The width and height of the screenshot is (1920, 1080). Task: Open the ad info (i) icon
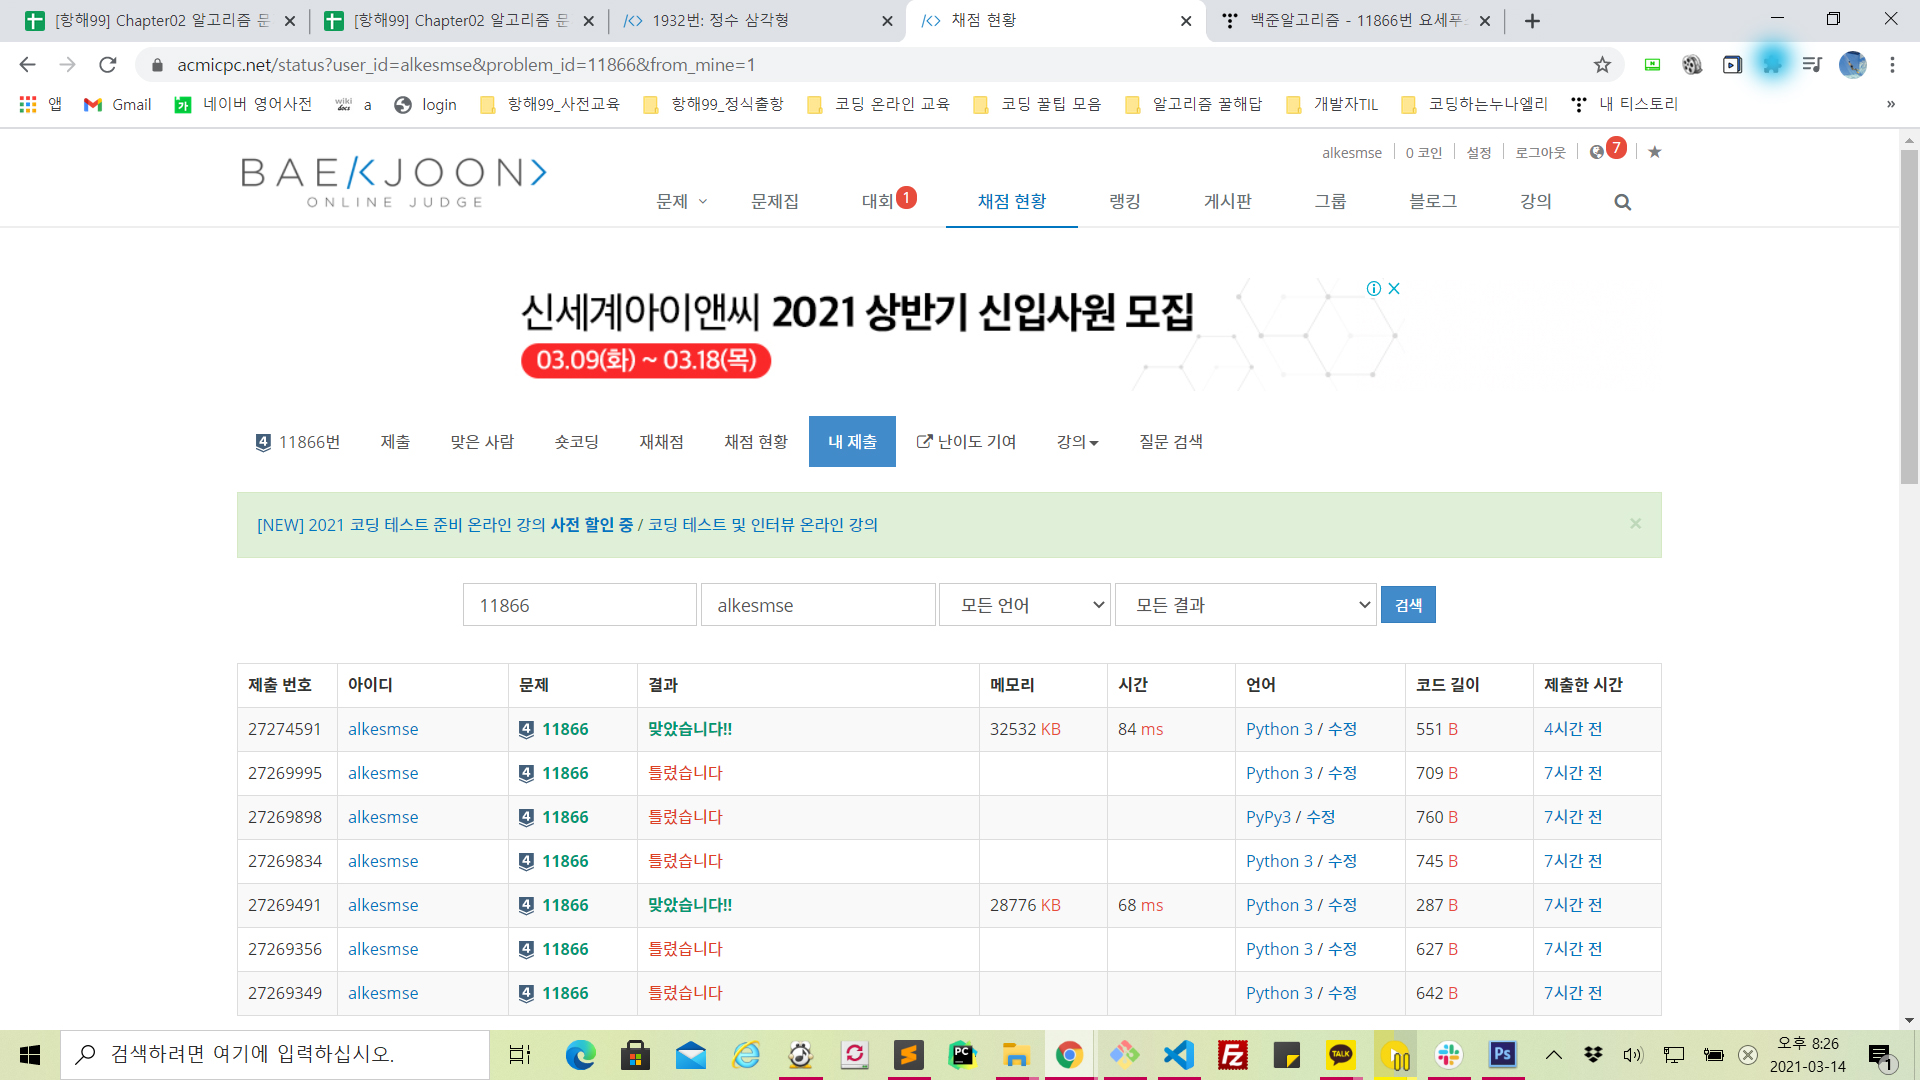pos(1374,289)
